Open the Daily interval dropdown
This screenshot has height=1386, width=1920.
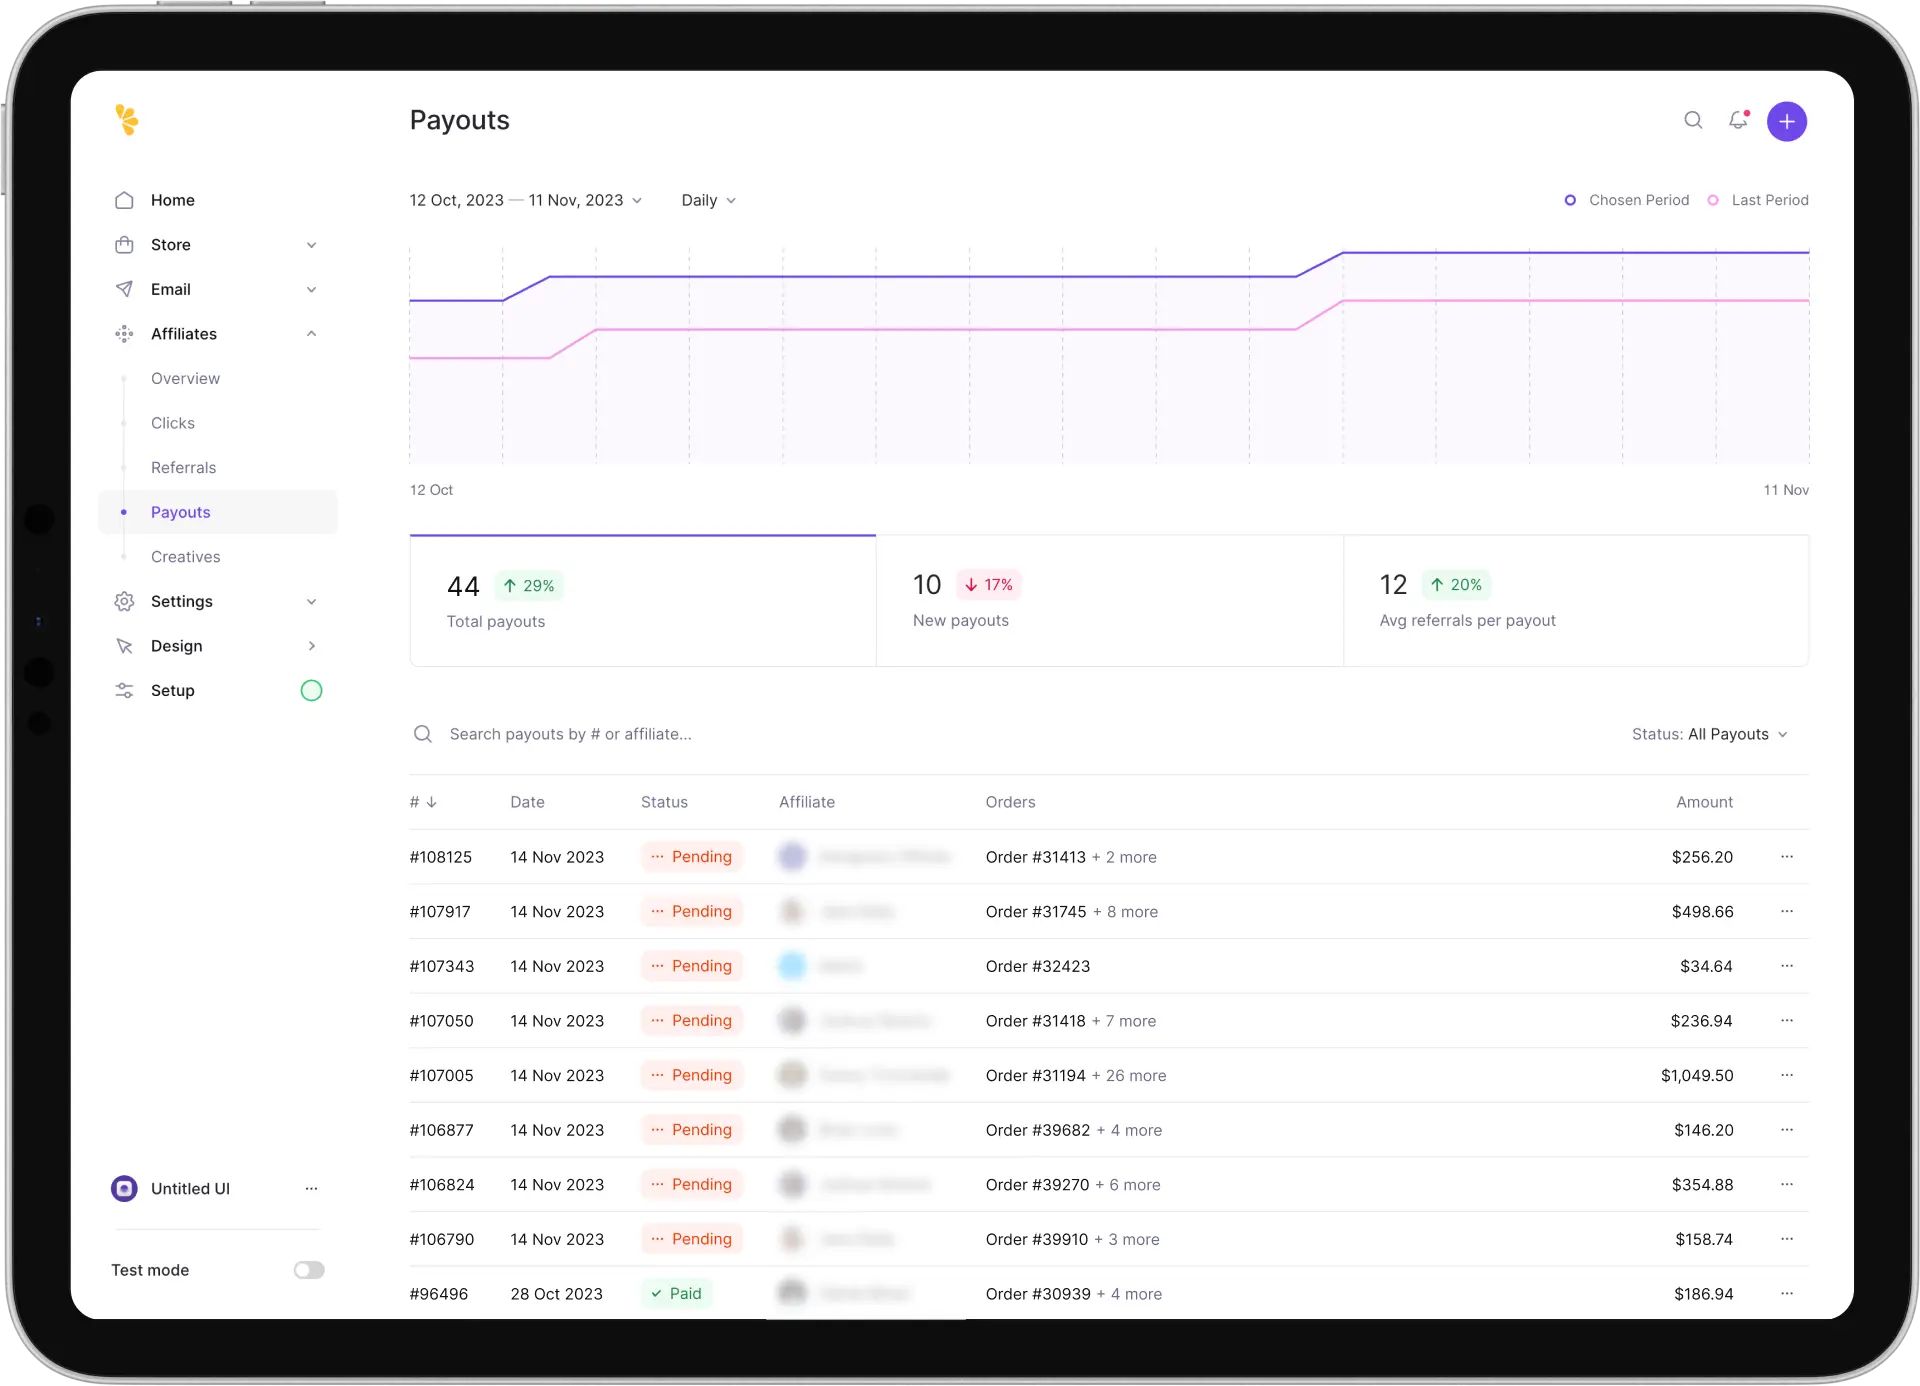(708, 200)
